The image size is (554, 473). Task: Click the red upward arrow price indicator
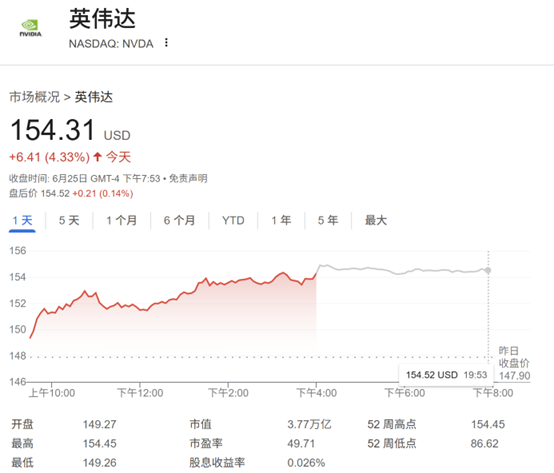(98, 157)
